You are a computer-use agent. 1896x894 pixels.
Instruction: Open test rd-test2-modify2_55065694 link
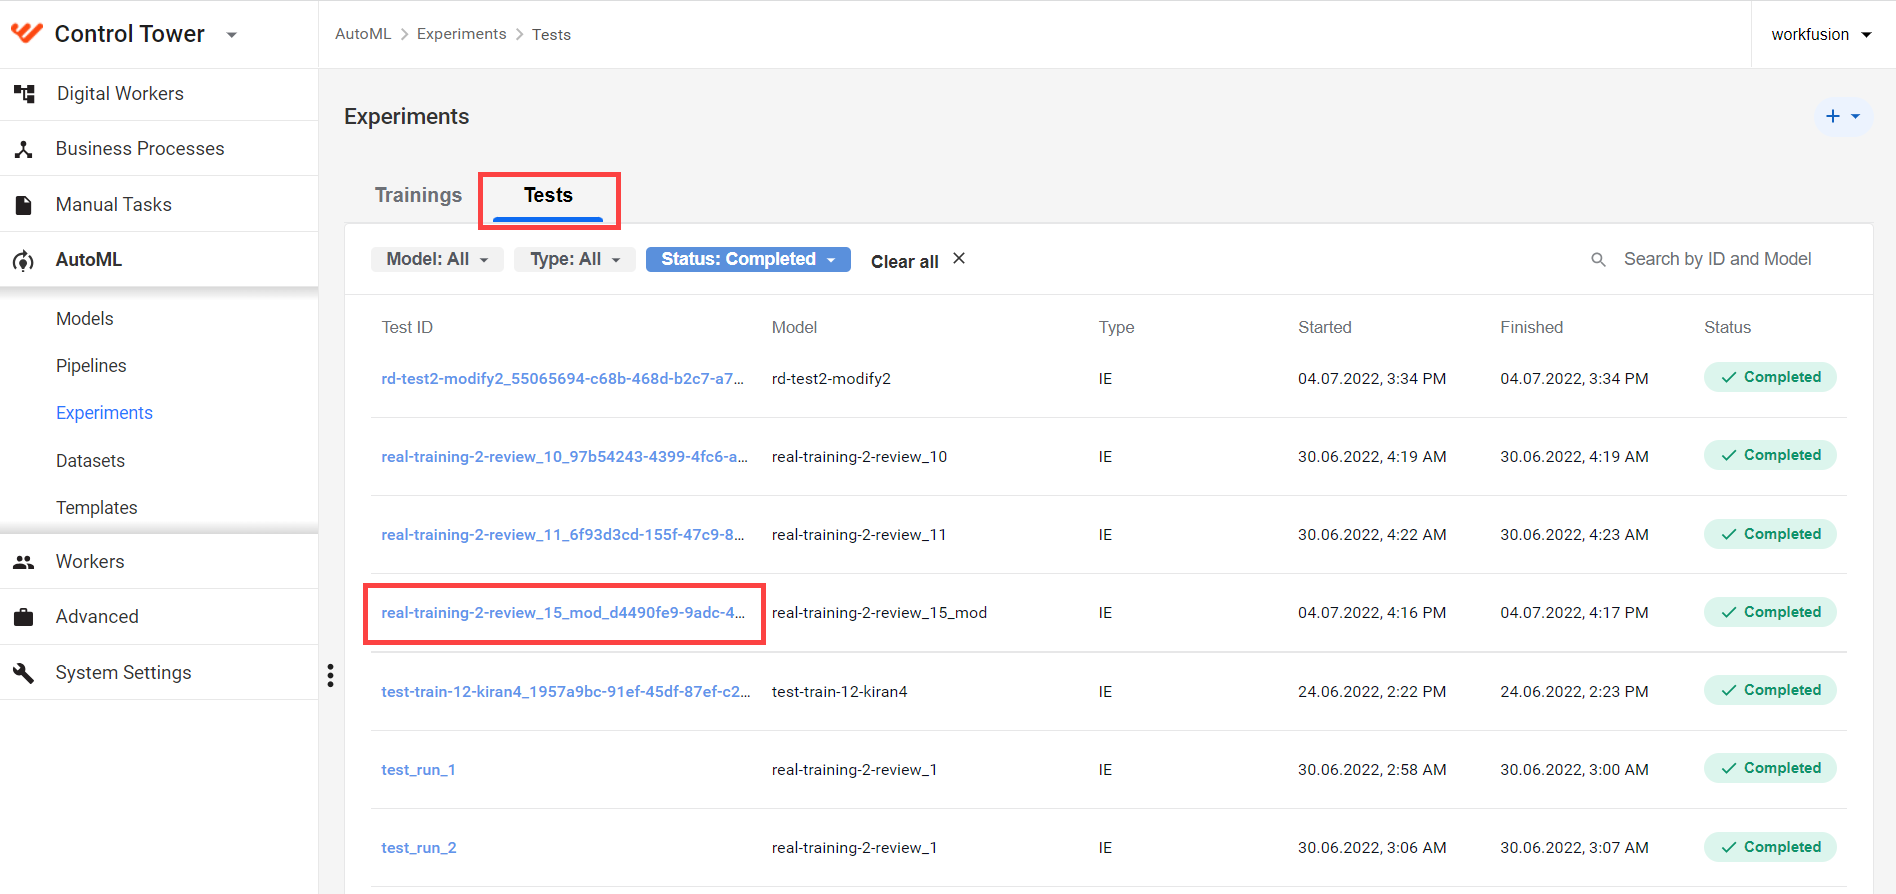click(563, 379)
